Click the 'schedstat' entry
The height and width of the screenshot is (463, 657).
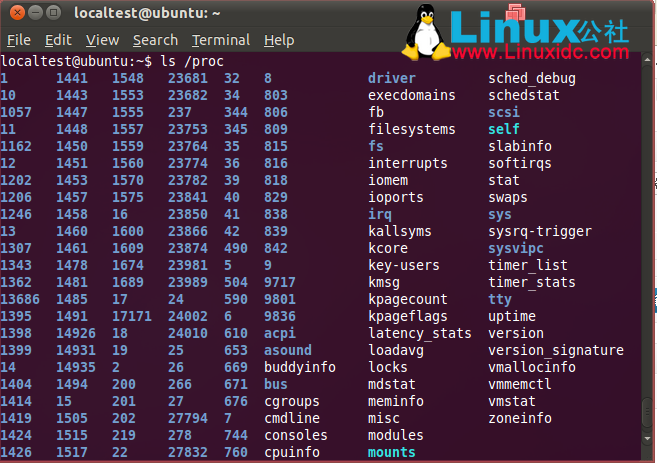pos(524,96)
